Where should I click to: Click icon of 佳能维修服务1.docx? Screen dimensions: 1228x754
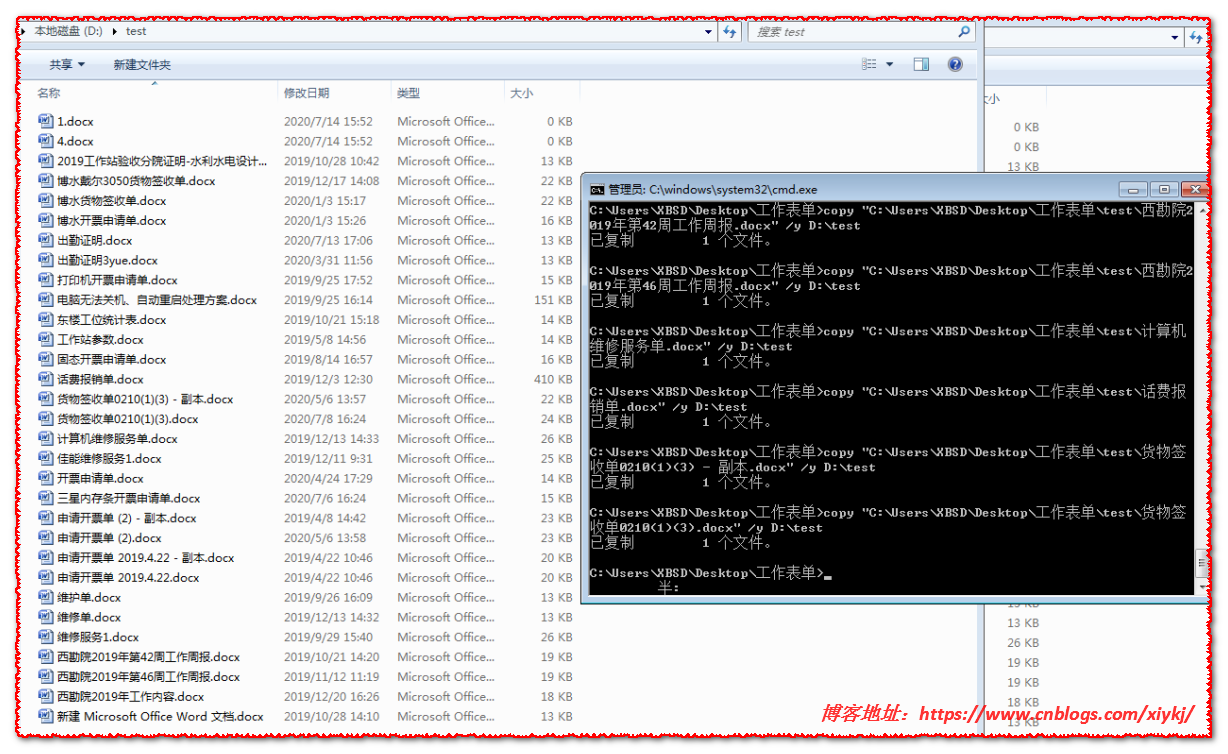(x=46, y=458)
